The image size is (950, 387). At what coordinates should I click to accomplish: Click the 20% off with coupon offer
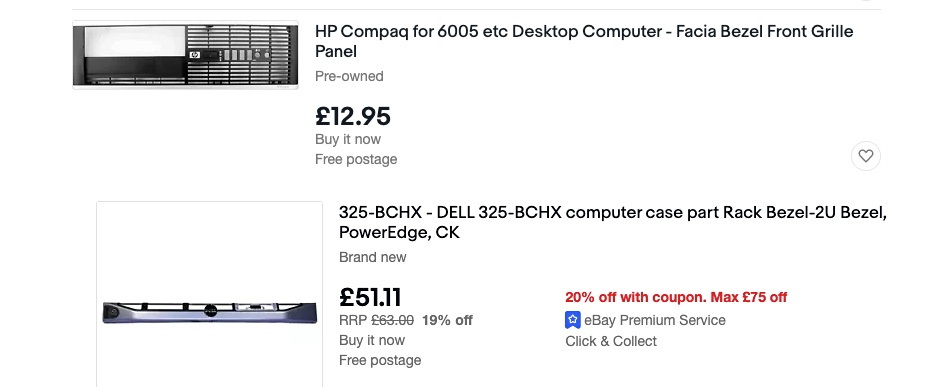[x=676, y=297]
